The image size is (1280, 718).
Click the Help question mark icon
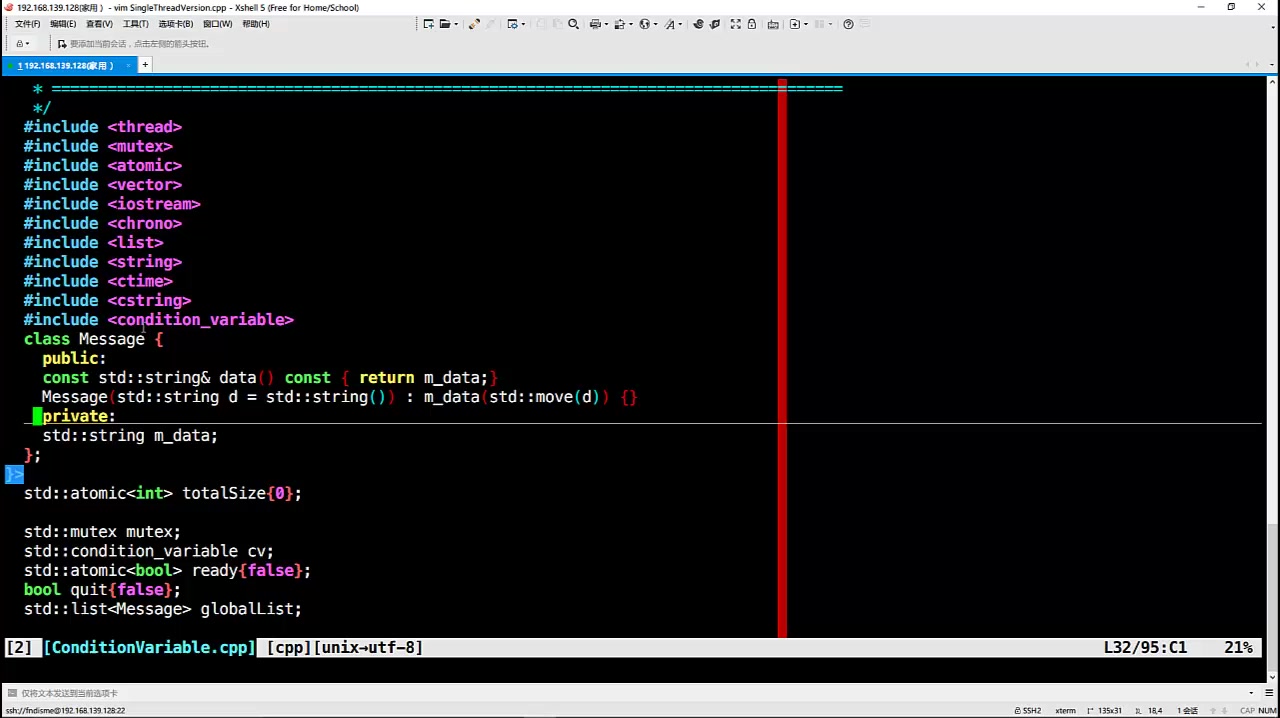click(848, 24)
